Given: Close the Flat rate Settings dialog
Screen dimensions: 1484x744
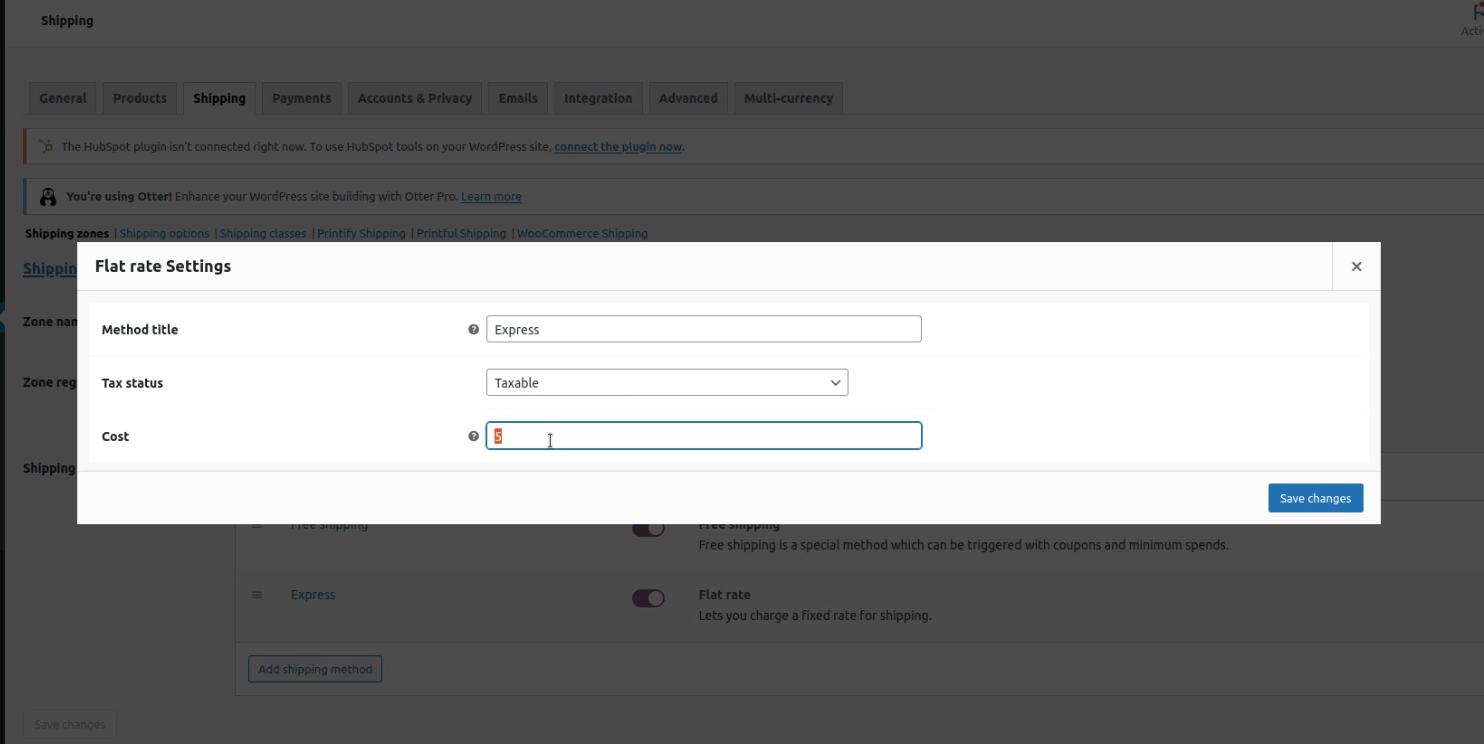Looking at the screenshot, I should point(1356,266).
